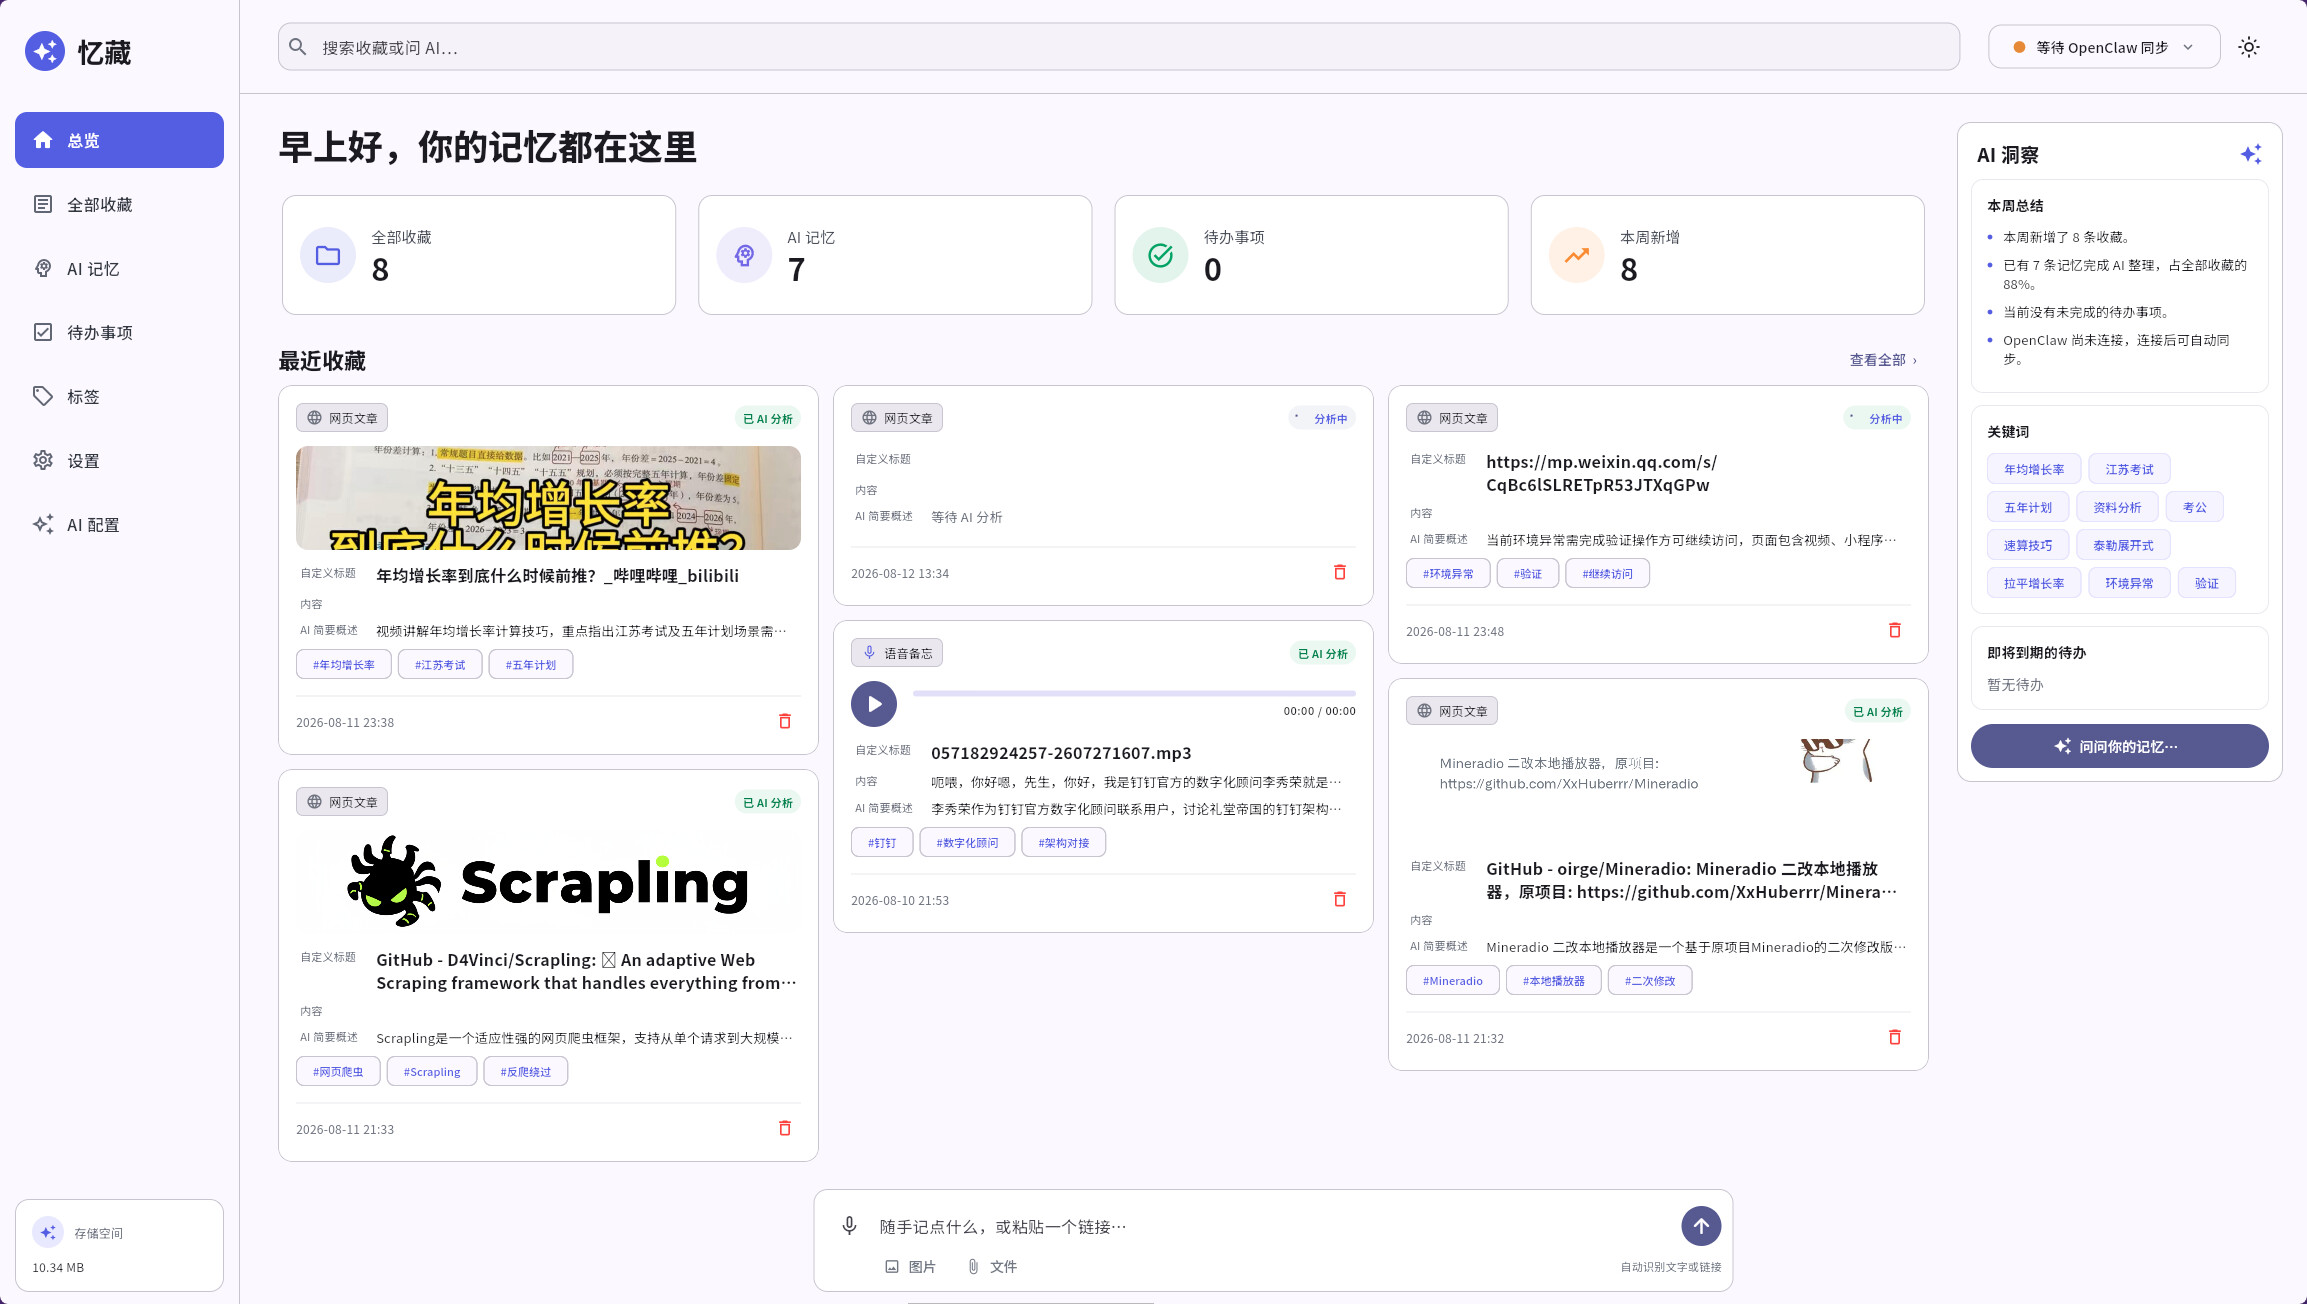The height and width of the screenshot is (1304, 2307).
Task: Select the #钉钉 tag
Action: [882, 843]
